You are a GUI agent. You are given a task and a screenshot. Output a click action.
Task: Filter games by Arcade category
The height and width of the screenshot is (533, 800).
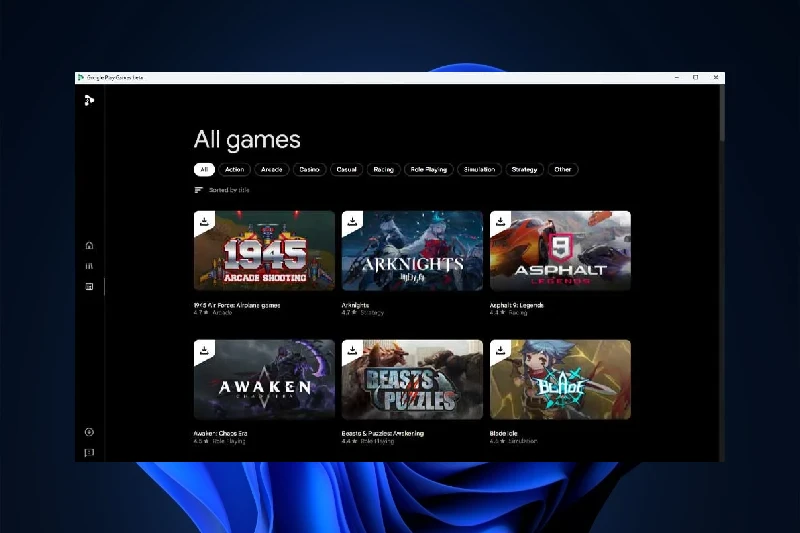(x=271, y=170)
